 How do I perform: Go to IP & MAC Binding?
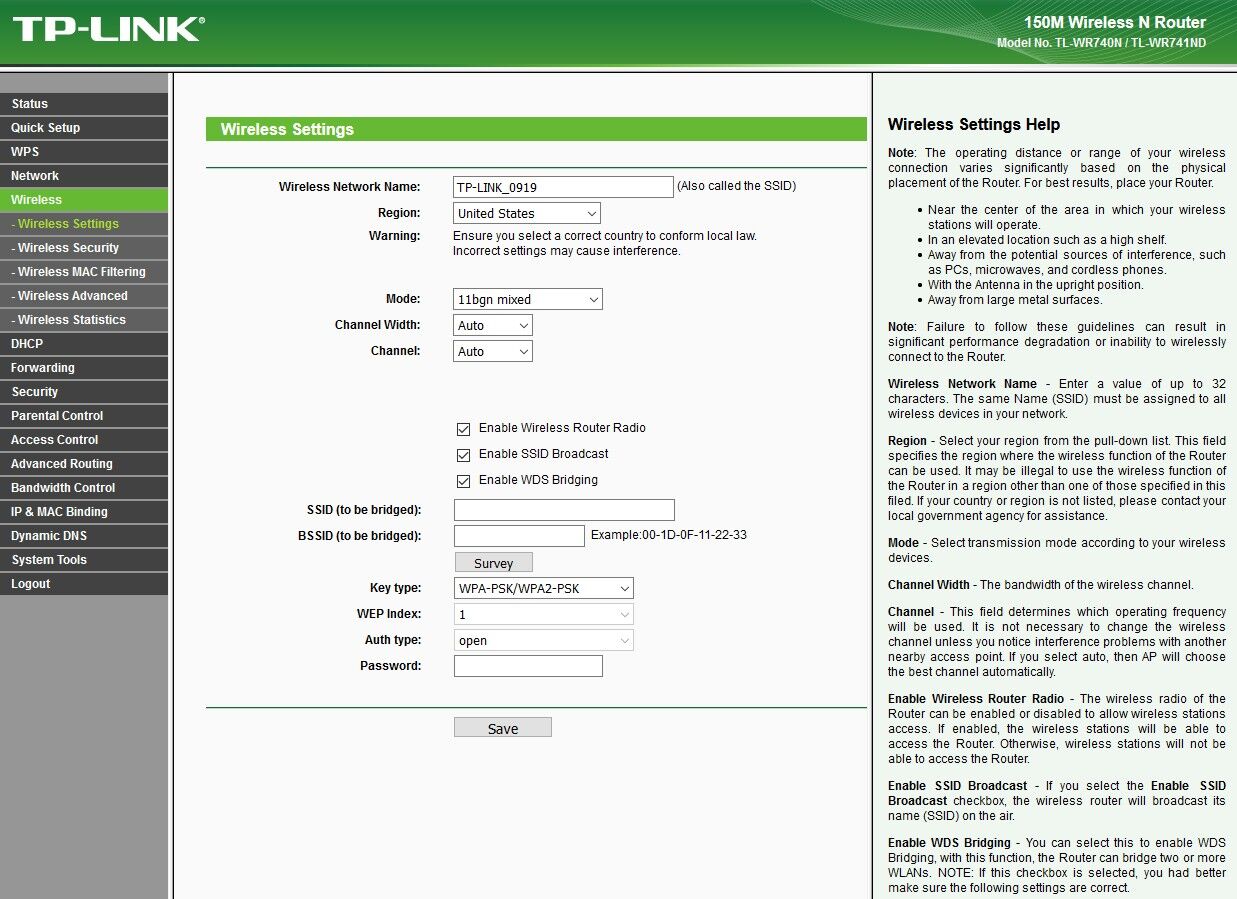tap(84, 512)
